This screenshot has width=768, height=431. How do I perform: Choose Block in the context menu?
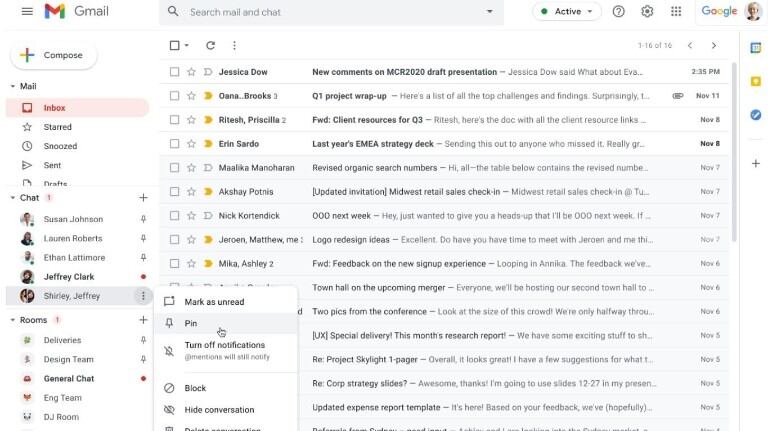(x=226, y=388)
